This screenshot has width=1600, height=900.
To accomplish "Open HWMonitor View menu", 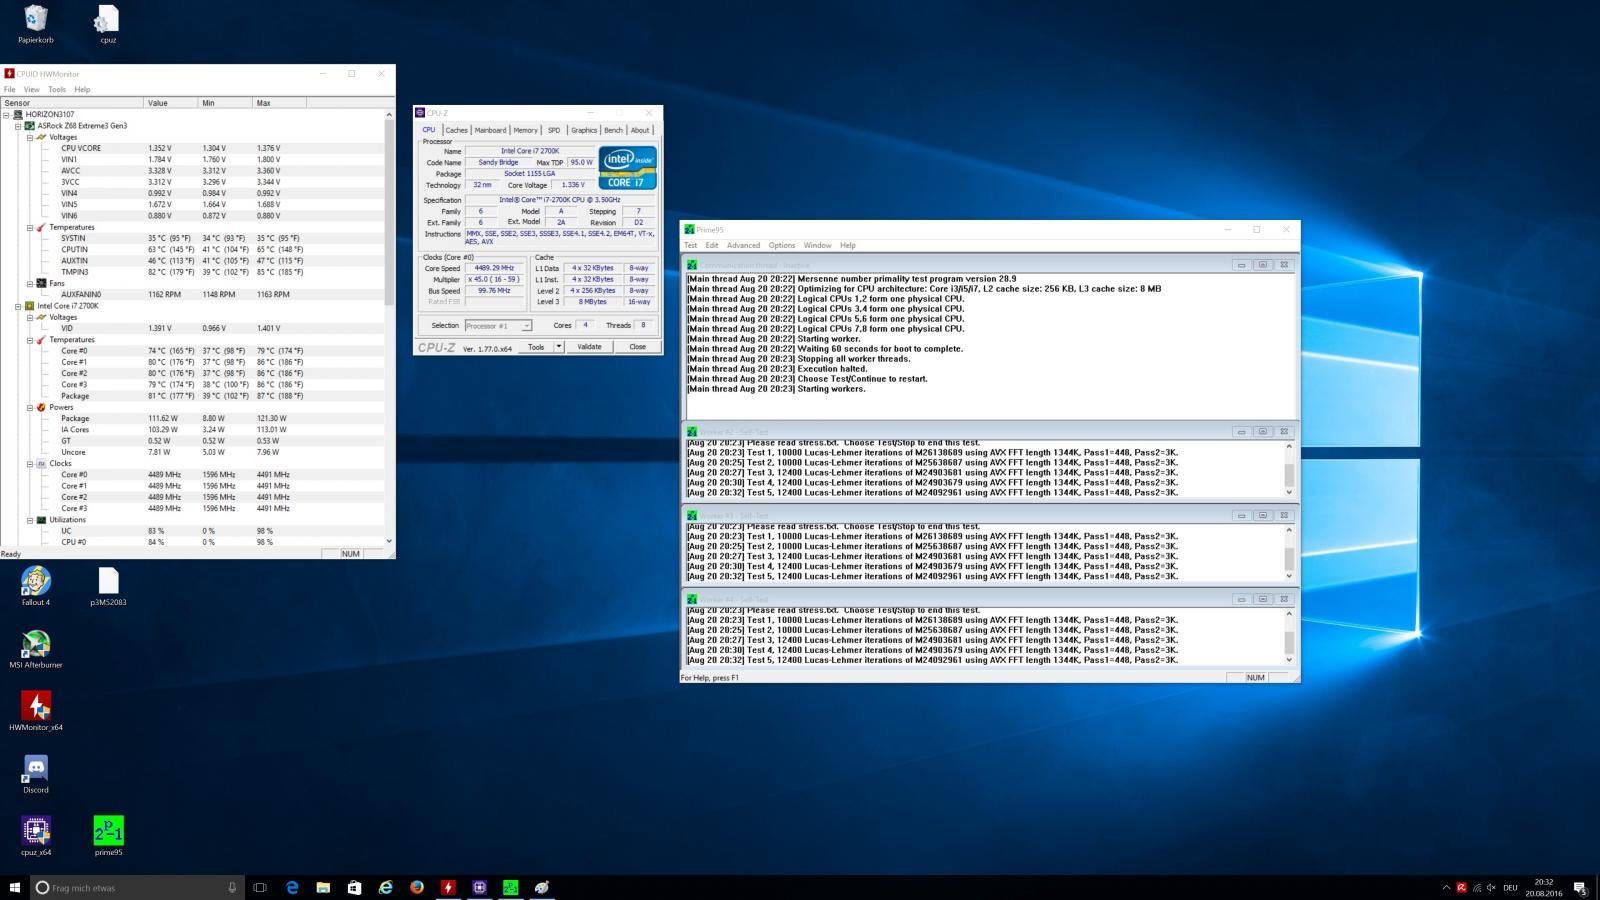I will tap(32, 89).
